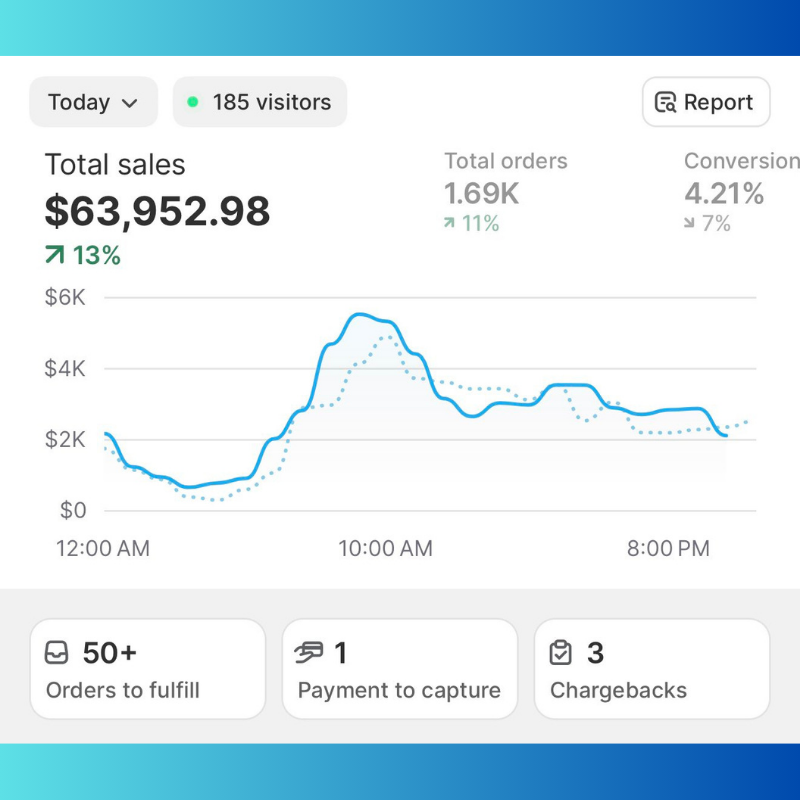800x800 pixels.
Task: Click the down arrow beside 7%
Action: tap(689, 224)
